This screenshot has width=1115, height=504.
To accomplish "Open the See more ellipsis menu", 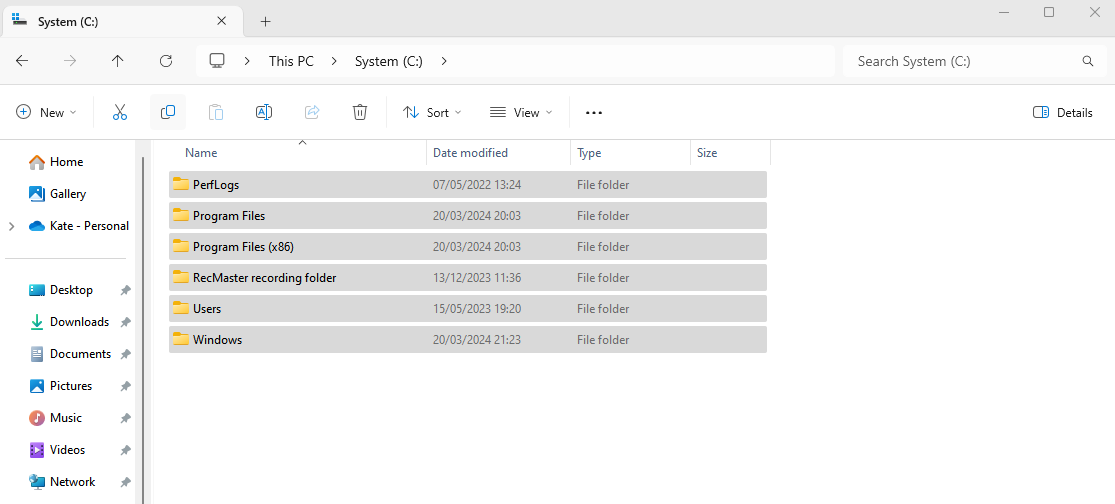I will click(x=594, y=113).
